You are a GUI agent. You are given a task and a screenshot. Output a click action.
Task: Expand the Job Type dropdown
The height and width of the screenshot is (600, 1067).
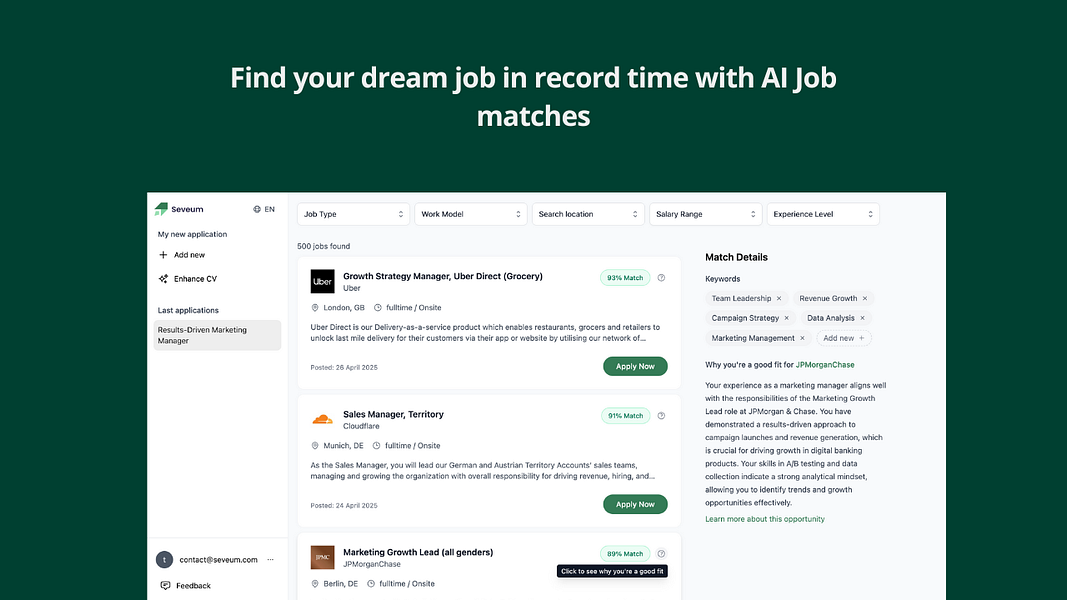tap(353, 214)
